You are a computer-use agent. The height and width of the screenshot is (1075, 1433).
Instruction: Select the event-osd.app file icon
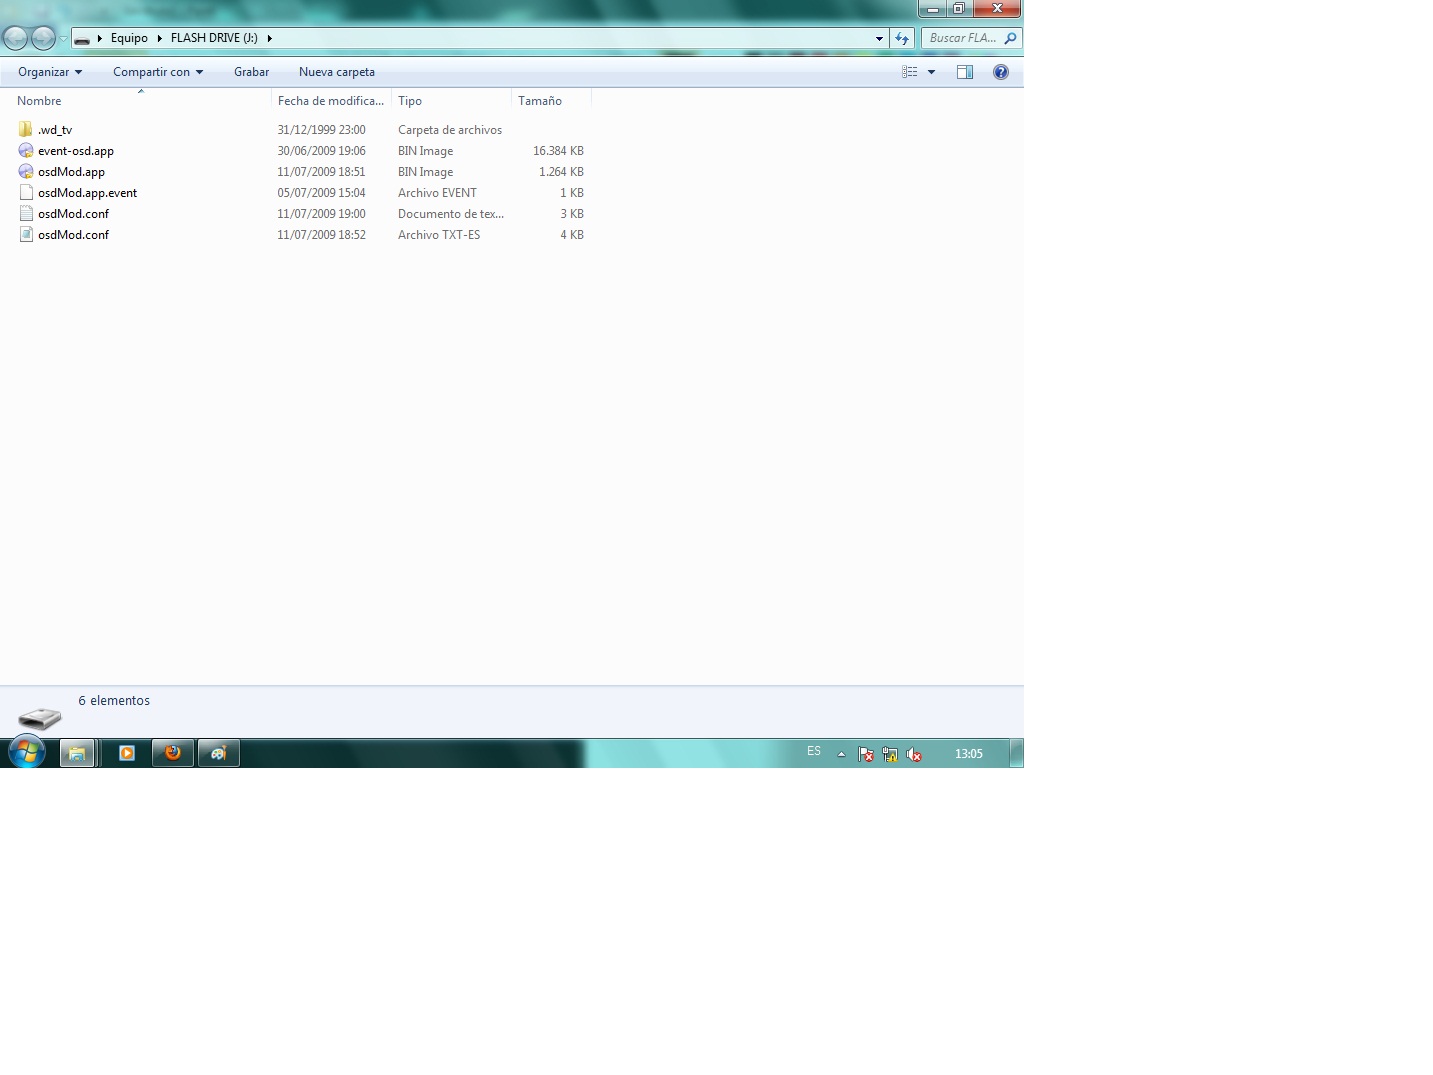26,151
